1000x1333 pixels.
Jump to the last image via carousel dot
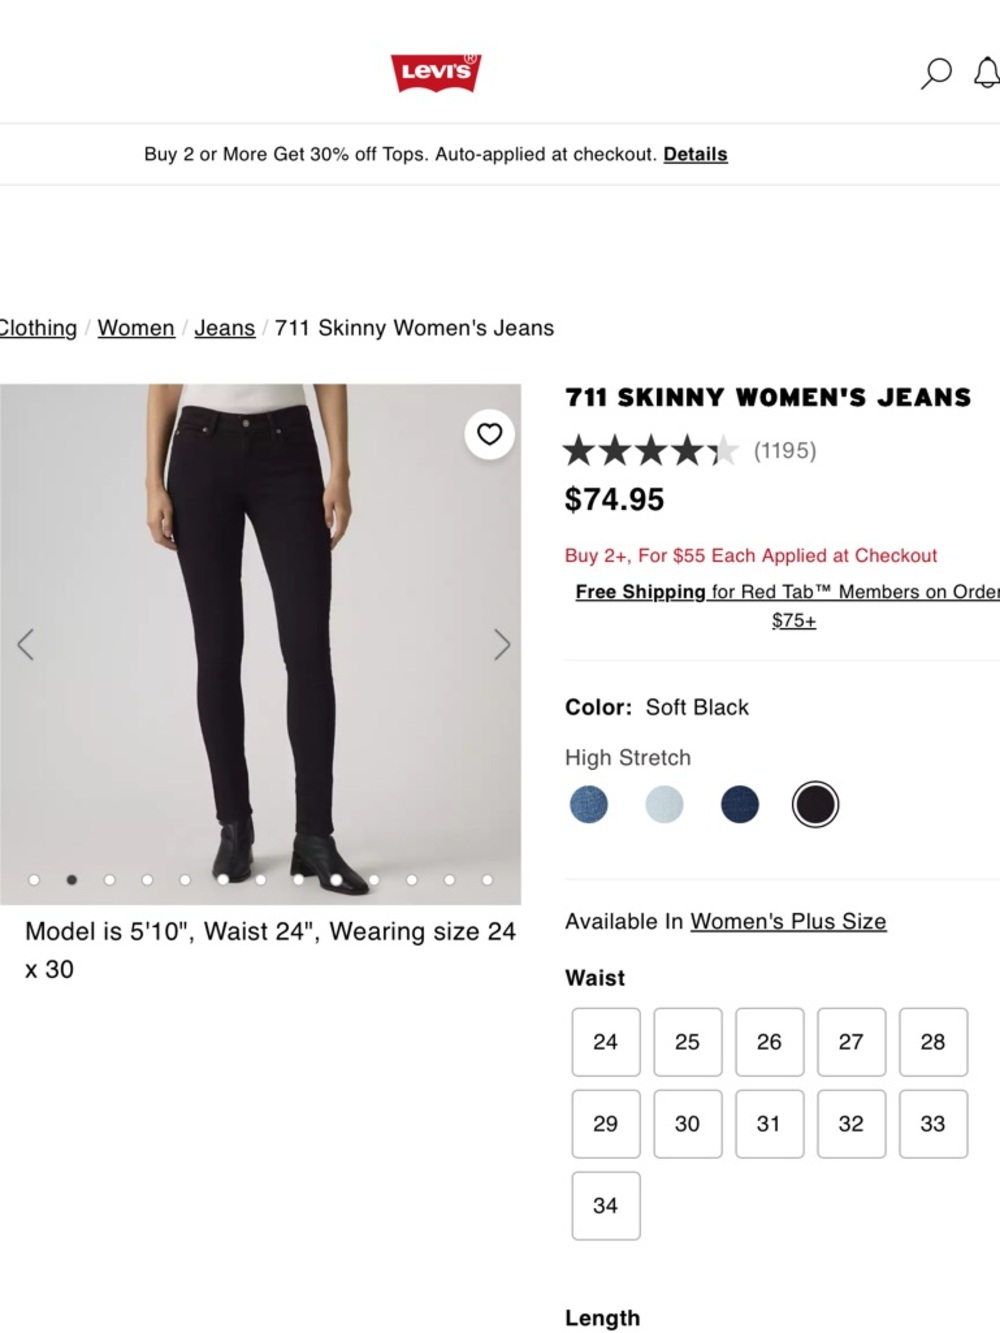[x=487, y=879]
